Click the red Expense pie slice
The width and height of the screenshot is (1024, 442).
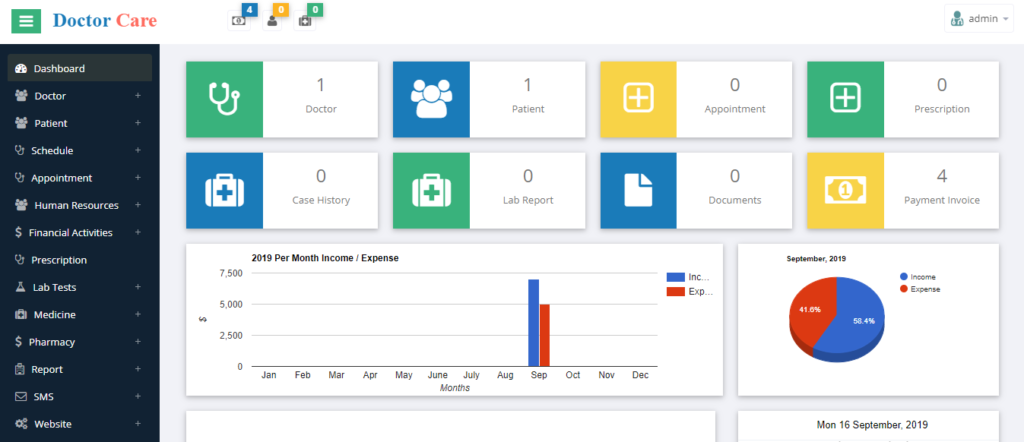coord(811,310)
